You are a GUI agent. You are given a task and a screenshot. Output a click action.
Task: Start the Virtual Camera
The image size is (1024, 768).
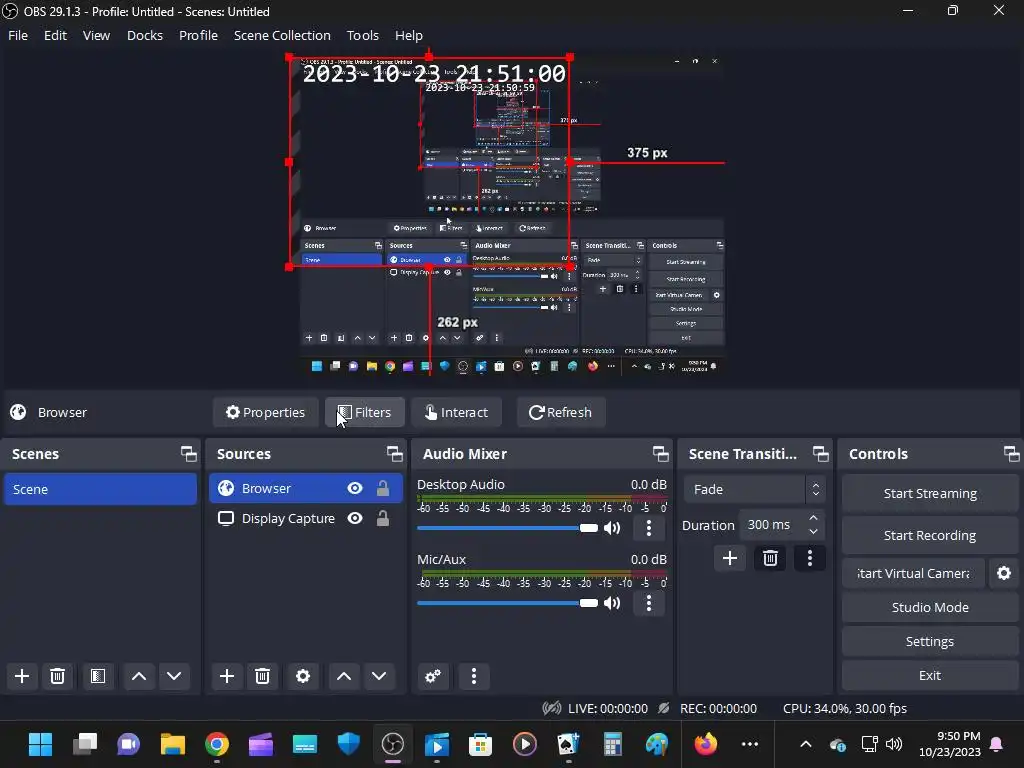[913, 573]
